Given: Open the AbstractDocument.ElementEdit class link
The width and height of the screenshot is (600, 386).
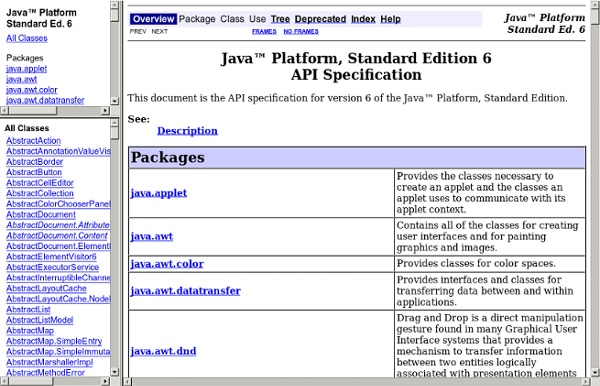Looking at the screenshot, I should [x=58, y=246].
